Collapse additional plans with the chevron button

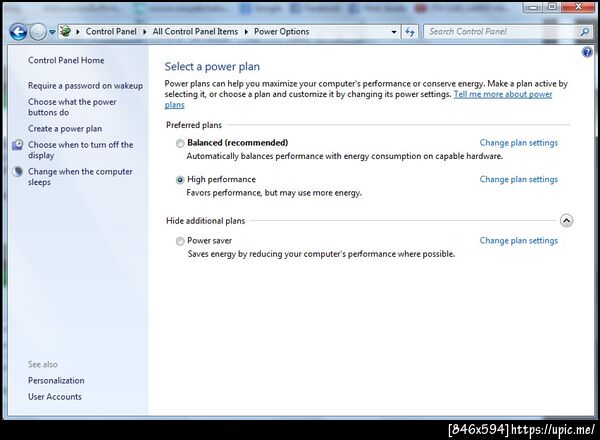tap(566, 221)
